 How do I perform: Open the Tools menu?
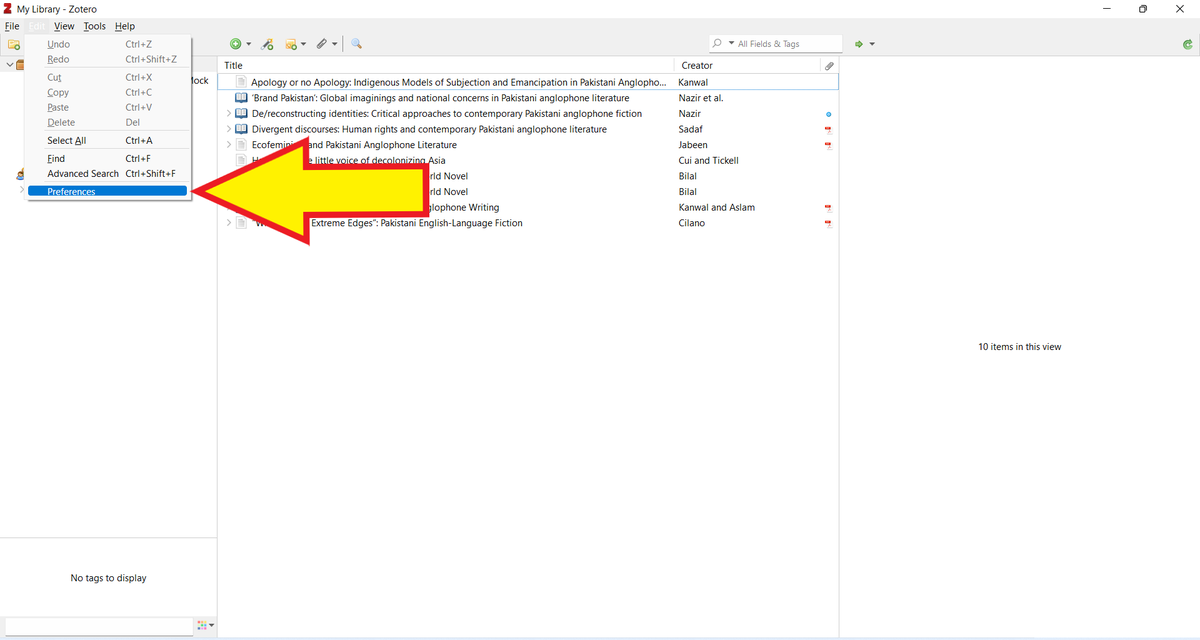94,26
